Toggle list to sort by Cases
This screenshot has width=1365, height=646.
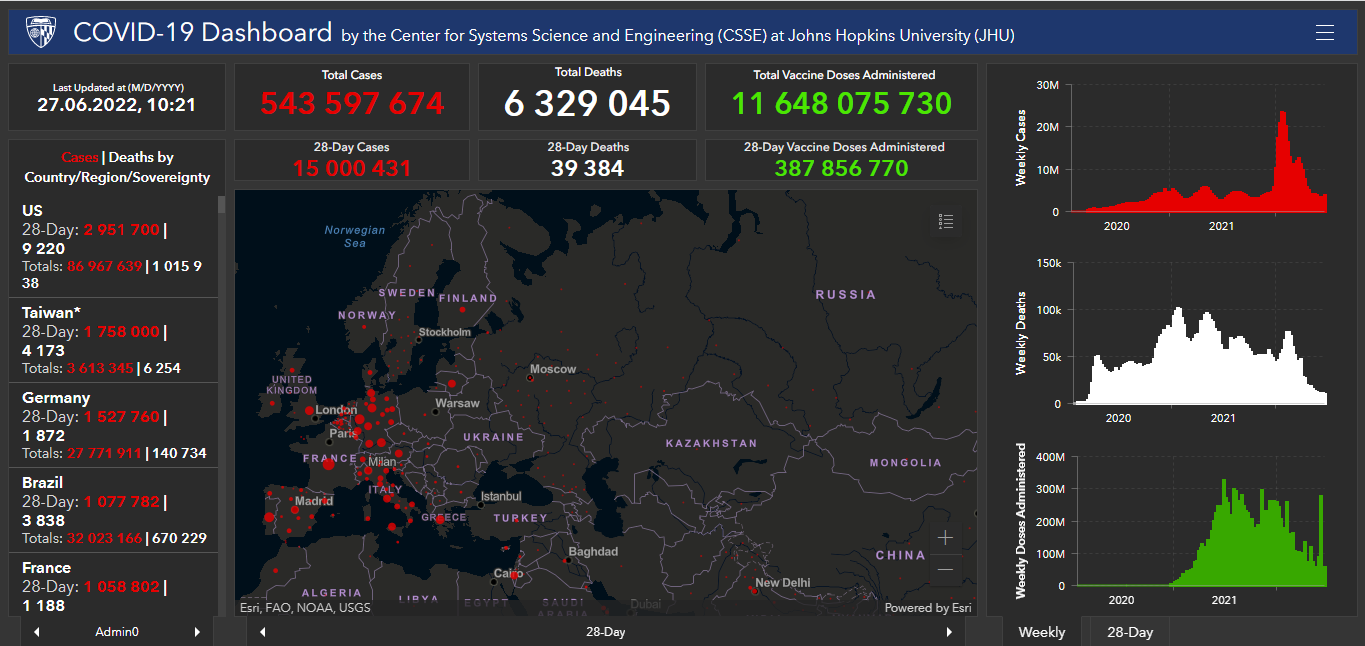click(x=80, y=157)
